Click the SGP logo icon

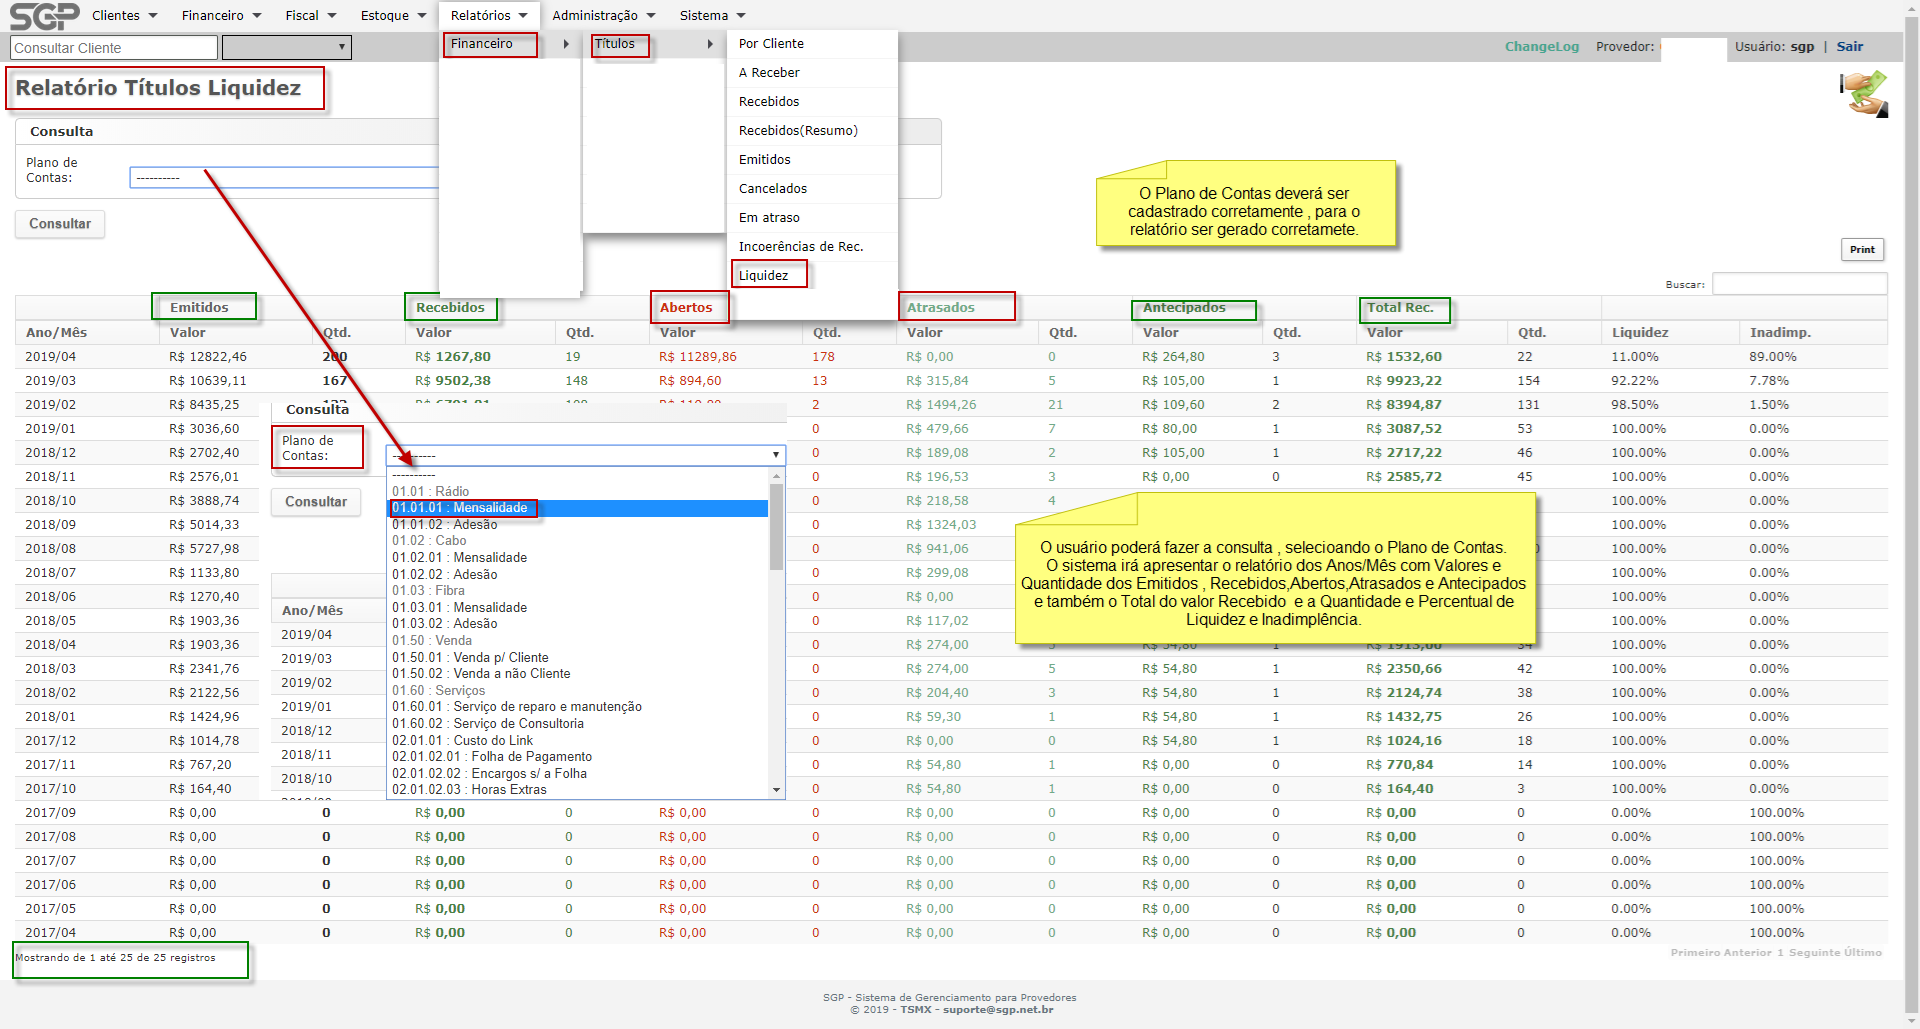44,16
